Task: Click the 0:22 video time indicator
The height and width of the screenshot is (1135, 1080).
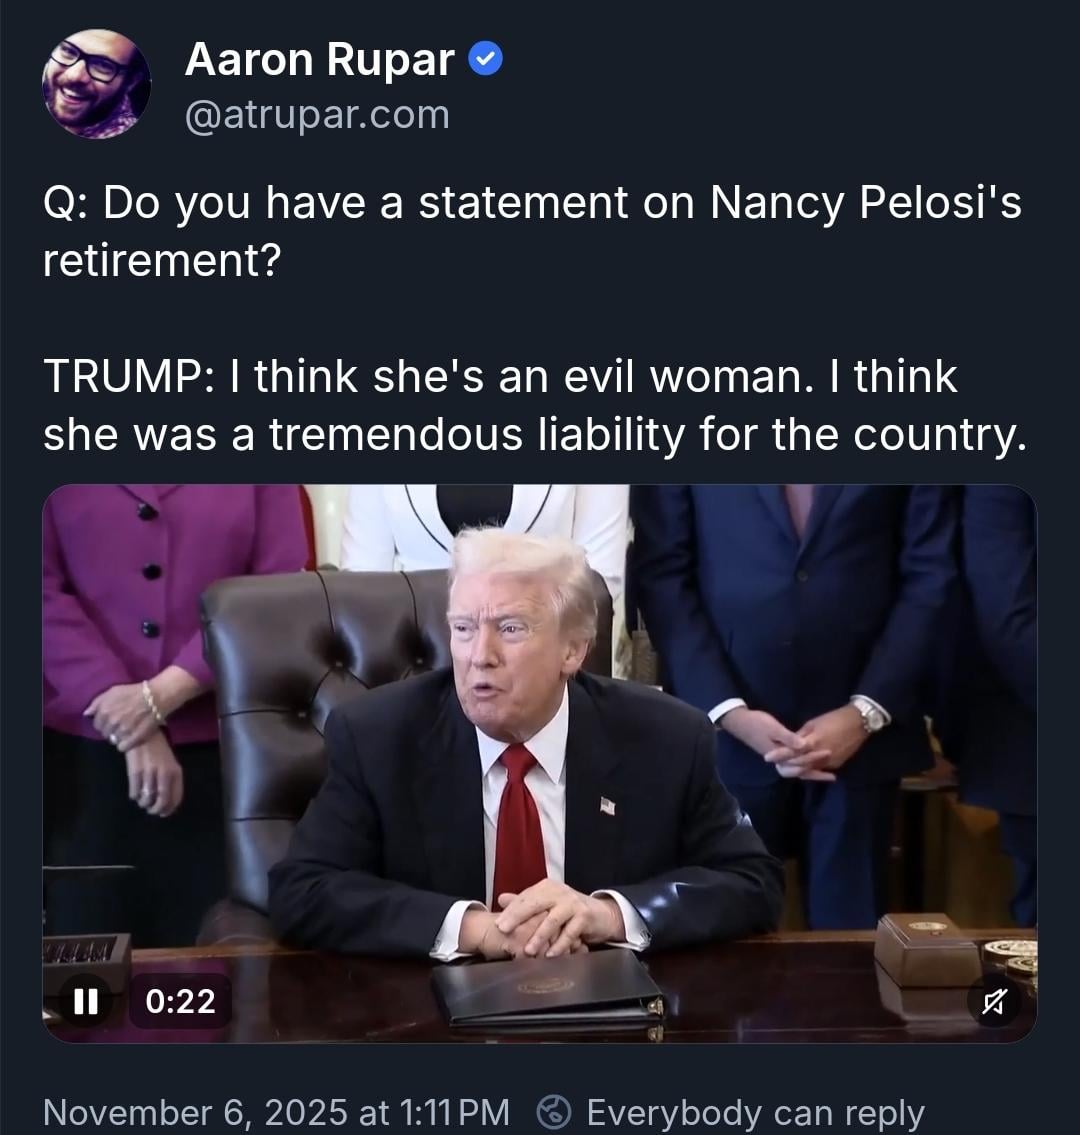Action: (180, 1001)
